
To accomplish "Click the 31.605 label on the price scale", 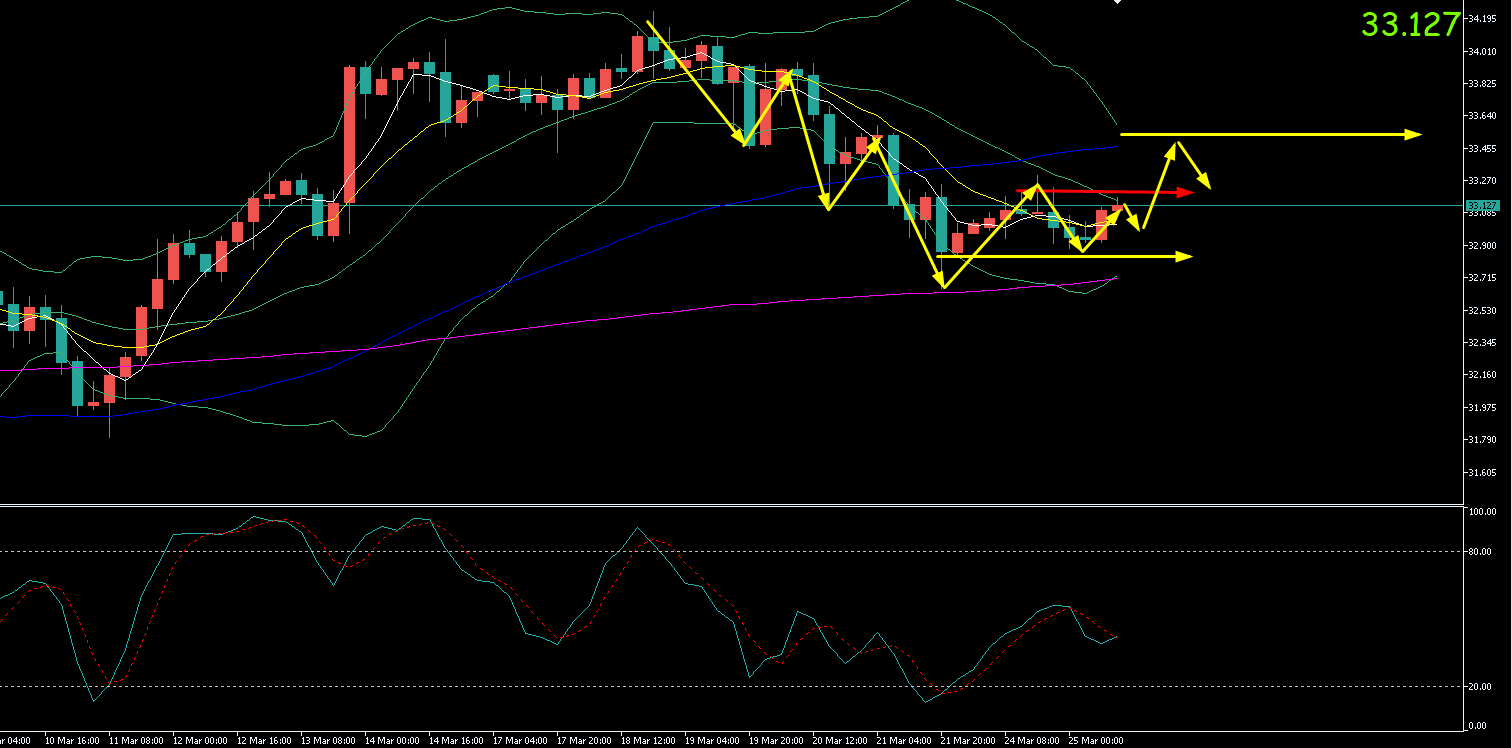I will 1481,472.
